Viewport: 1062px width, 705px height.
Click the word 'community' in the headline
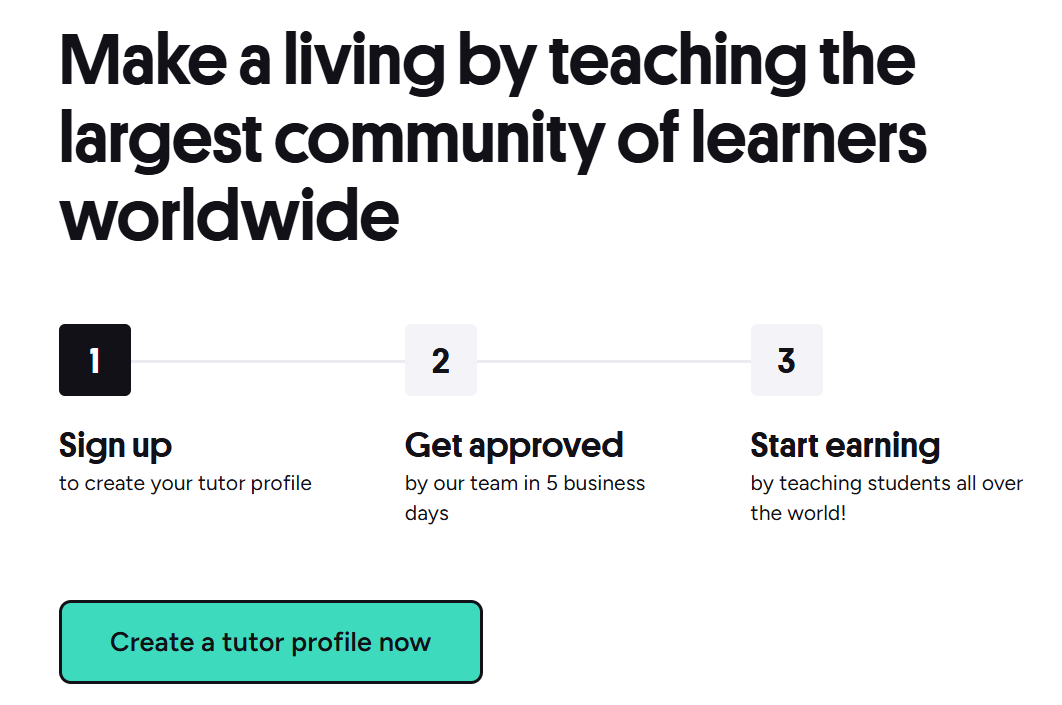439,140
